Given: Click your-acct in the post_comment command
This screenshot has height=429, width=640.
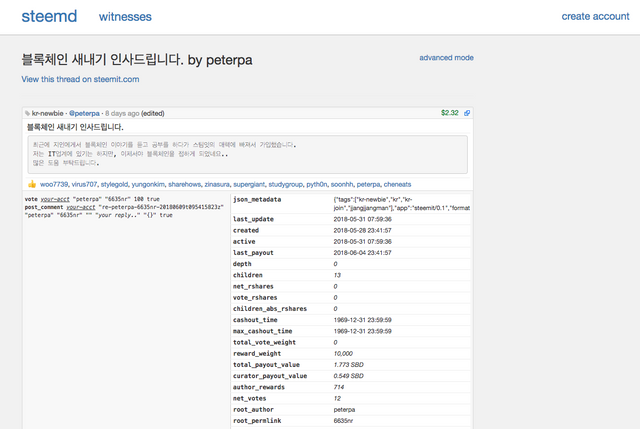Looking at the screenshot, I should pos(81,207).
